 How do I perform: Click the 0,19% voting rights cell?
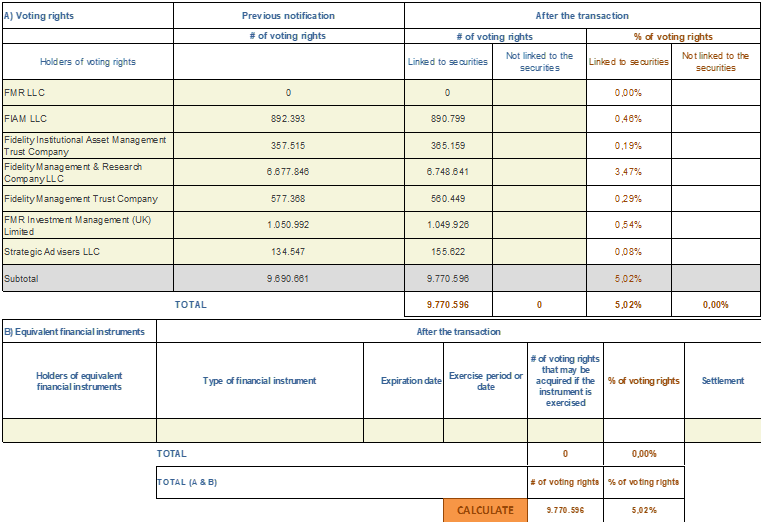pyautogui.click(x=628, y=146)
